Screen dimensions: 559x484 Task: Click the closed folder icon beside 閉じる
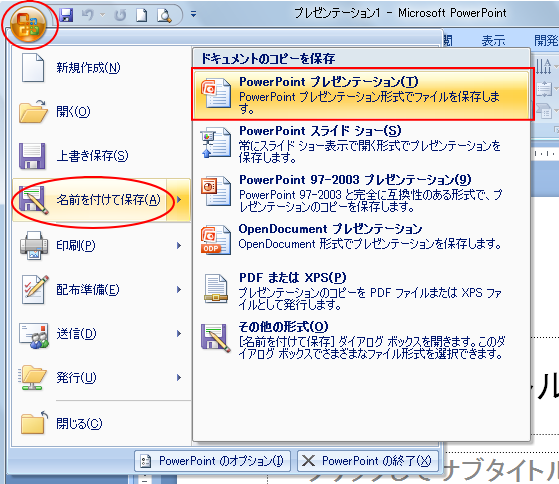click(34, 423)
